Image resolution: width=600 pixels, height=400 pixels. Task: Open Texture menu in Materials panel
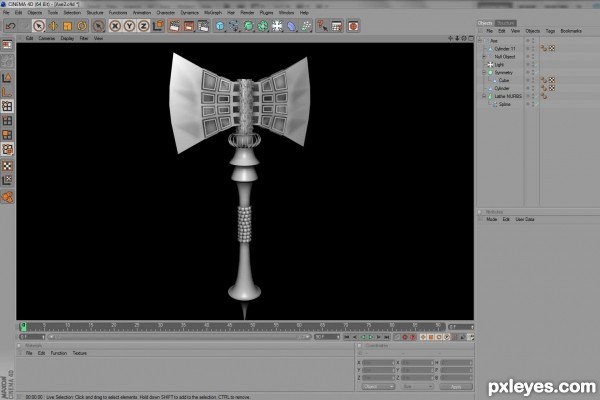80,353
